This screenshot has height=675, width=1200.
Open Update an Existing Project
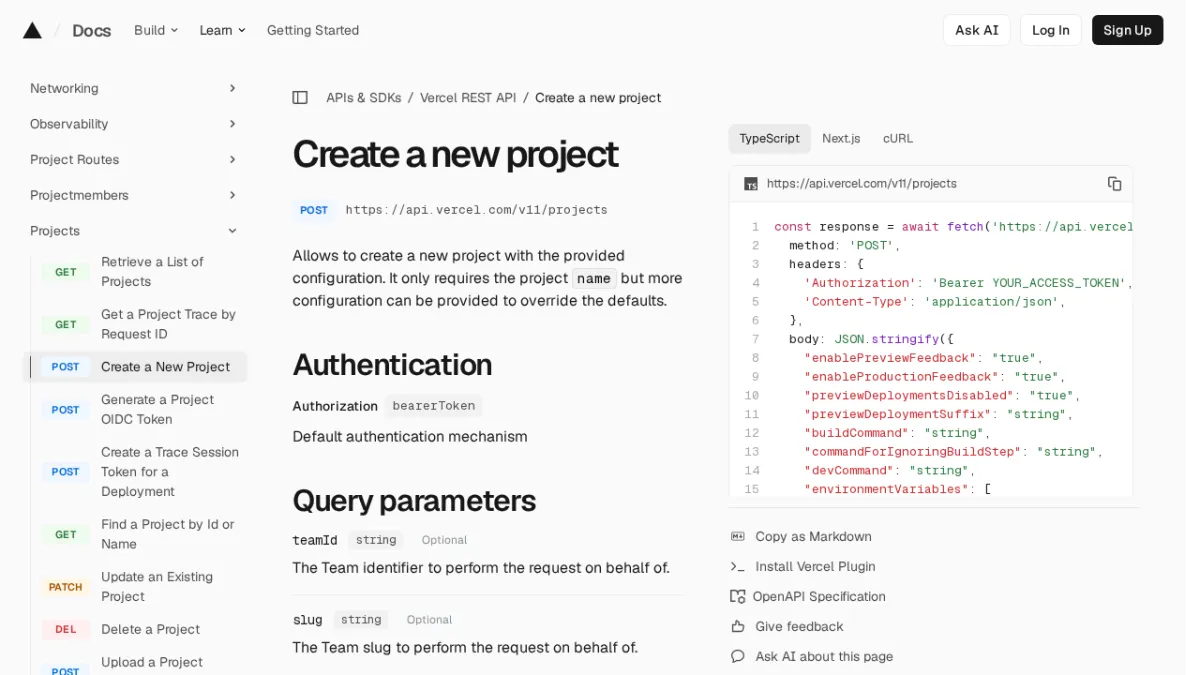click(157, 587)
